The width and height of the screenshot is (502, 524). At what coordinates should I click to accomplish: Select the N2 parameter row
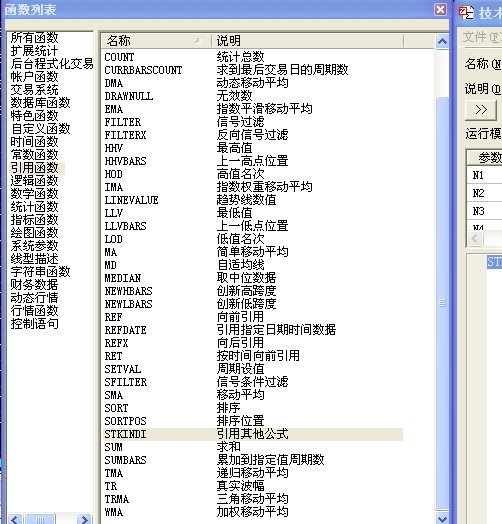[484, 193]
